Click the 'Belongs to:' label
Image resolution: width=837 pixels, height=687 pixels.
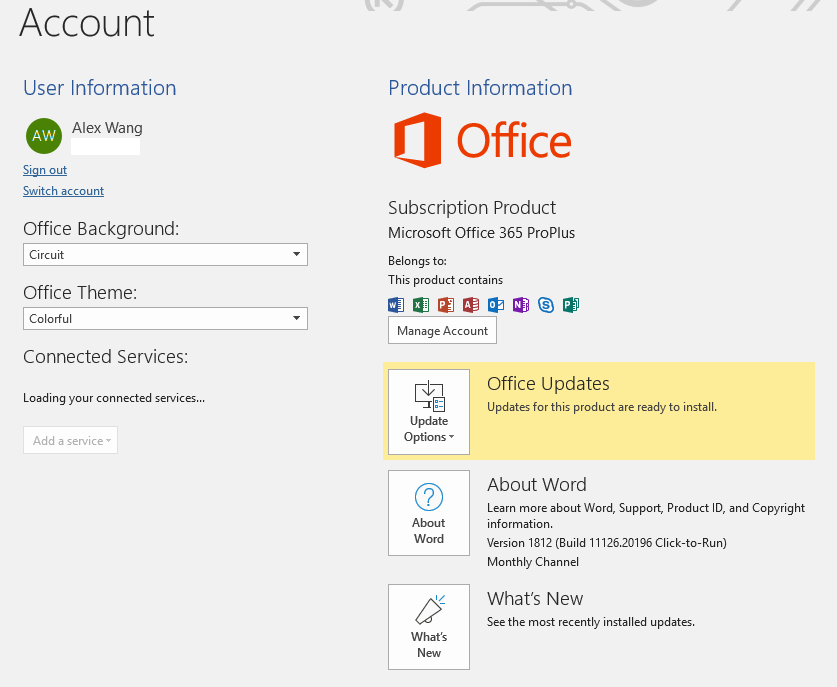pos(417,261)
